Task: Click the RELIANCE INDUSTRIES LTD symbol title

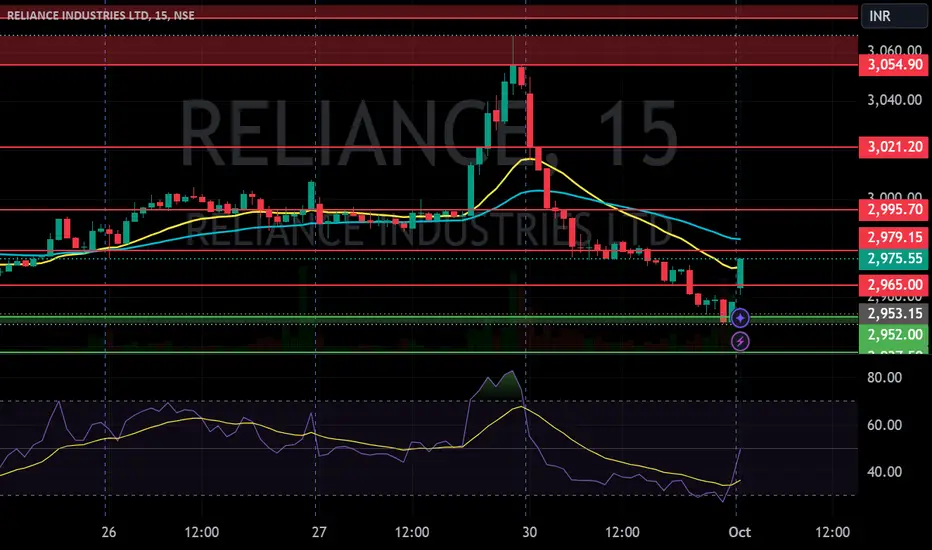Action: coord(100,15)
